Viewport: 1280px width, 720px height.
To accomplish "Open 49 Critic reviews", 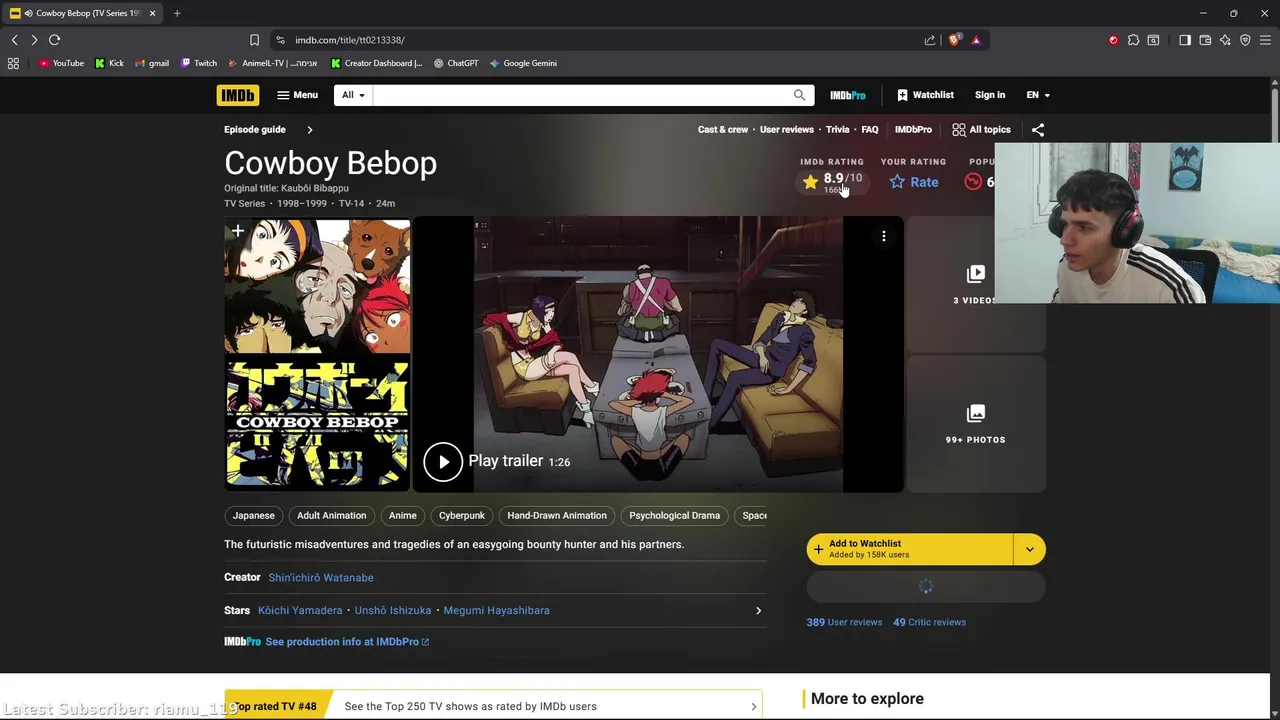I will click(x=930, y=622).
